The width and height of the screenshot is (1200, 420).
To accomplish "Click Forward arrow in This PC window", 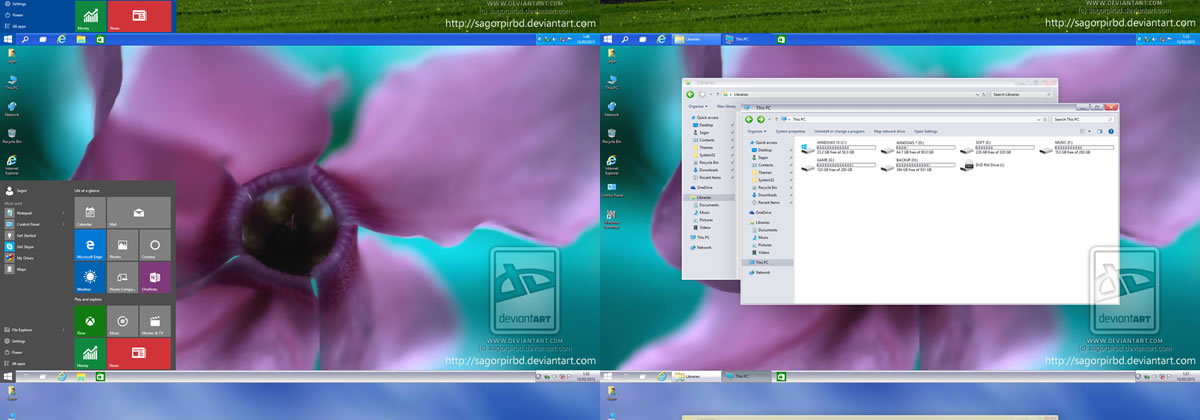I will pos(760,119).
